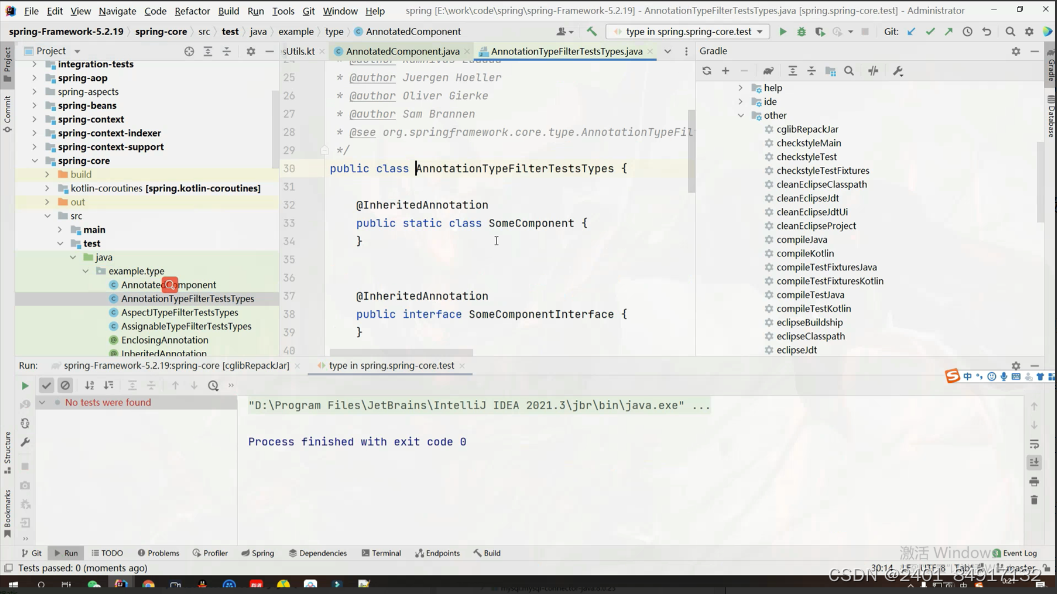Toggle sort tests by duration
This screenshot has height=594, width=1057.
coord(108,386)
